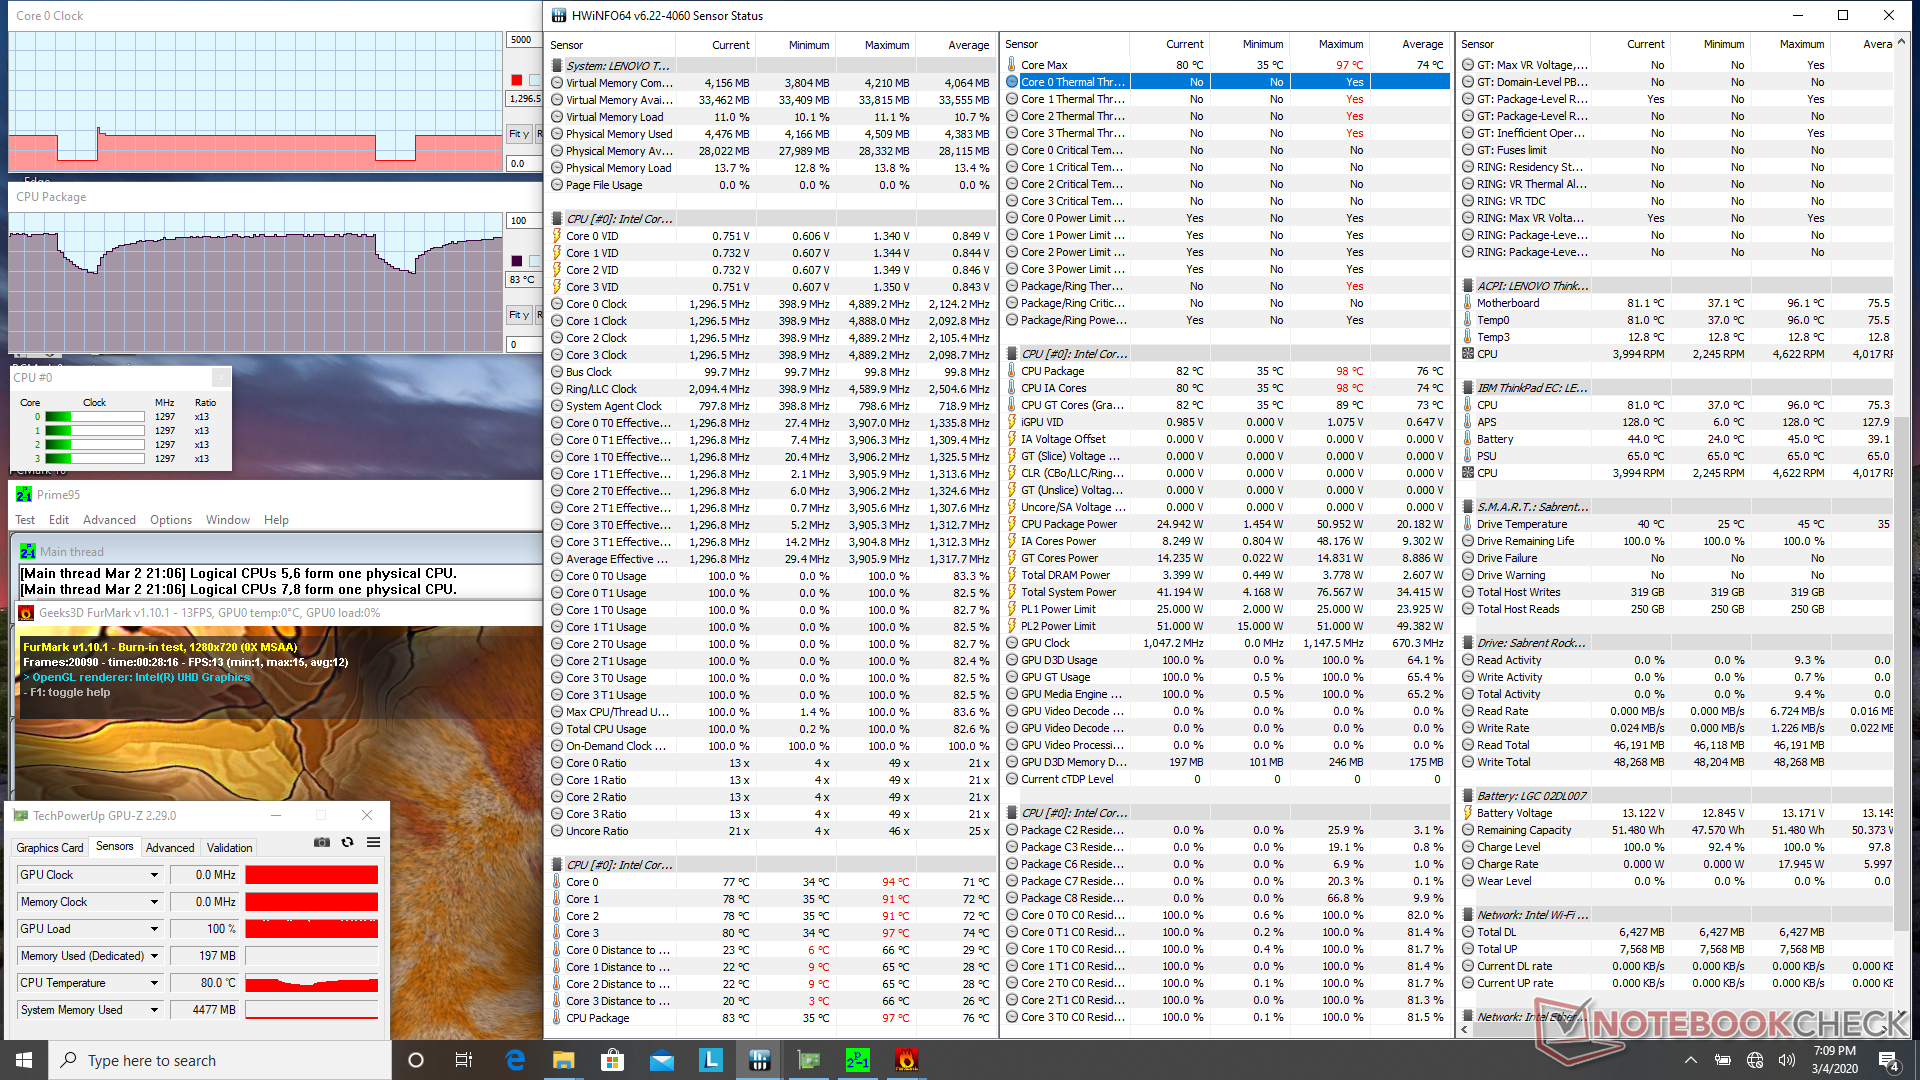Take a GPU-Z screenshot with camera icon

pyautogui.click(x=321, y=842)
